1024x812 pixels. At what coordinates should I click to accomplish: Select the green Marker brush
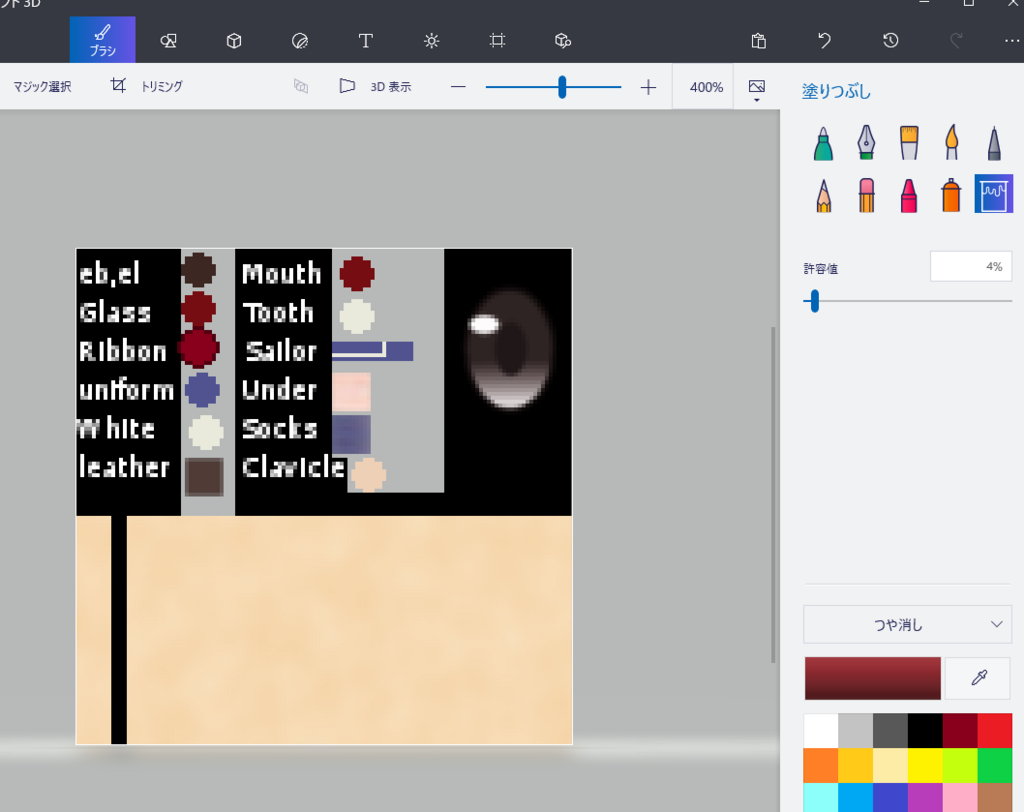824,142
